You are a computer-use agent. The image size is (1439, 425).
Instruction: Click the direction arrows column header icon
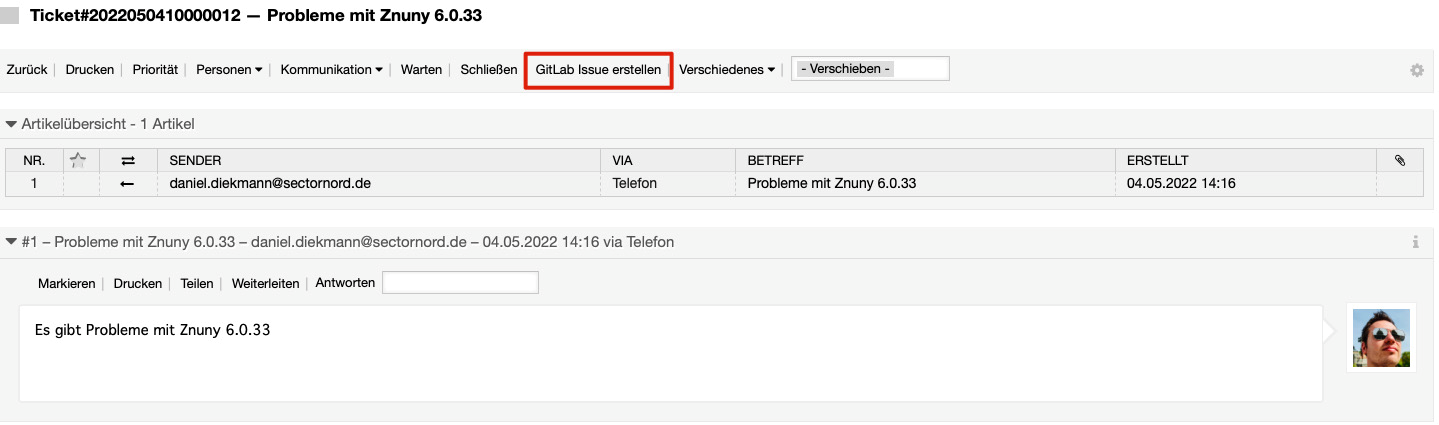point(127,160)
